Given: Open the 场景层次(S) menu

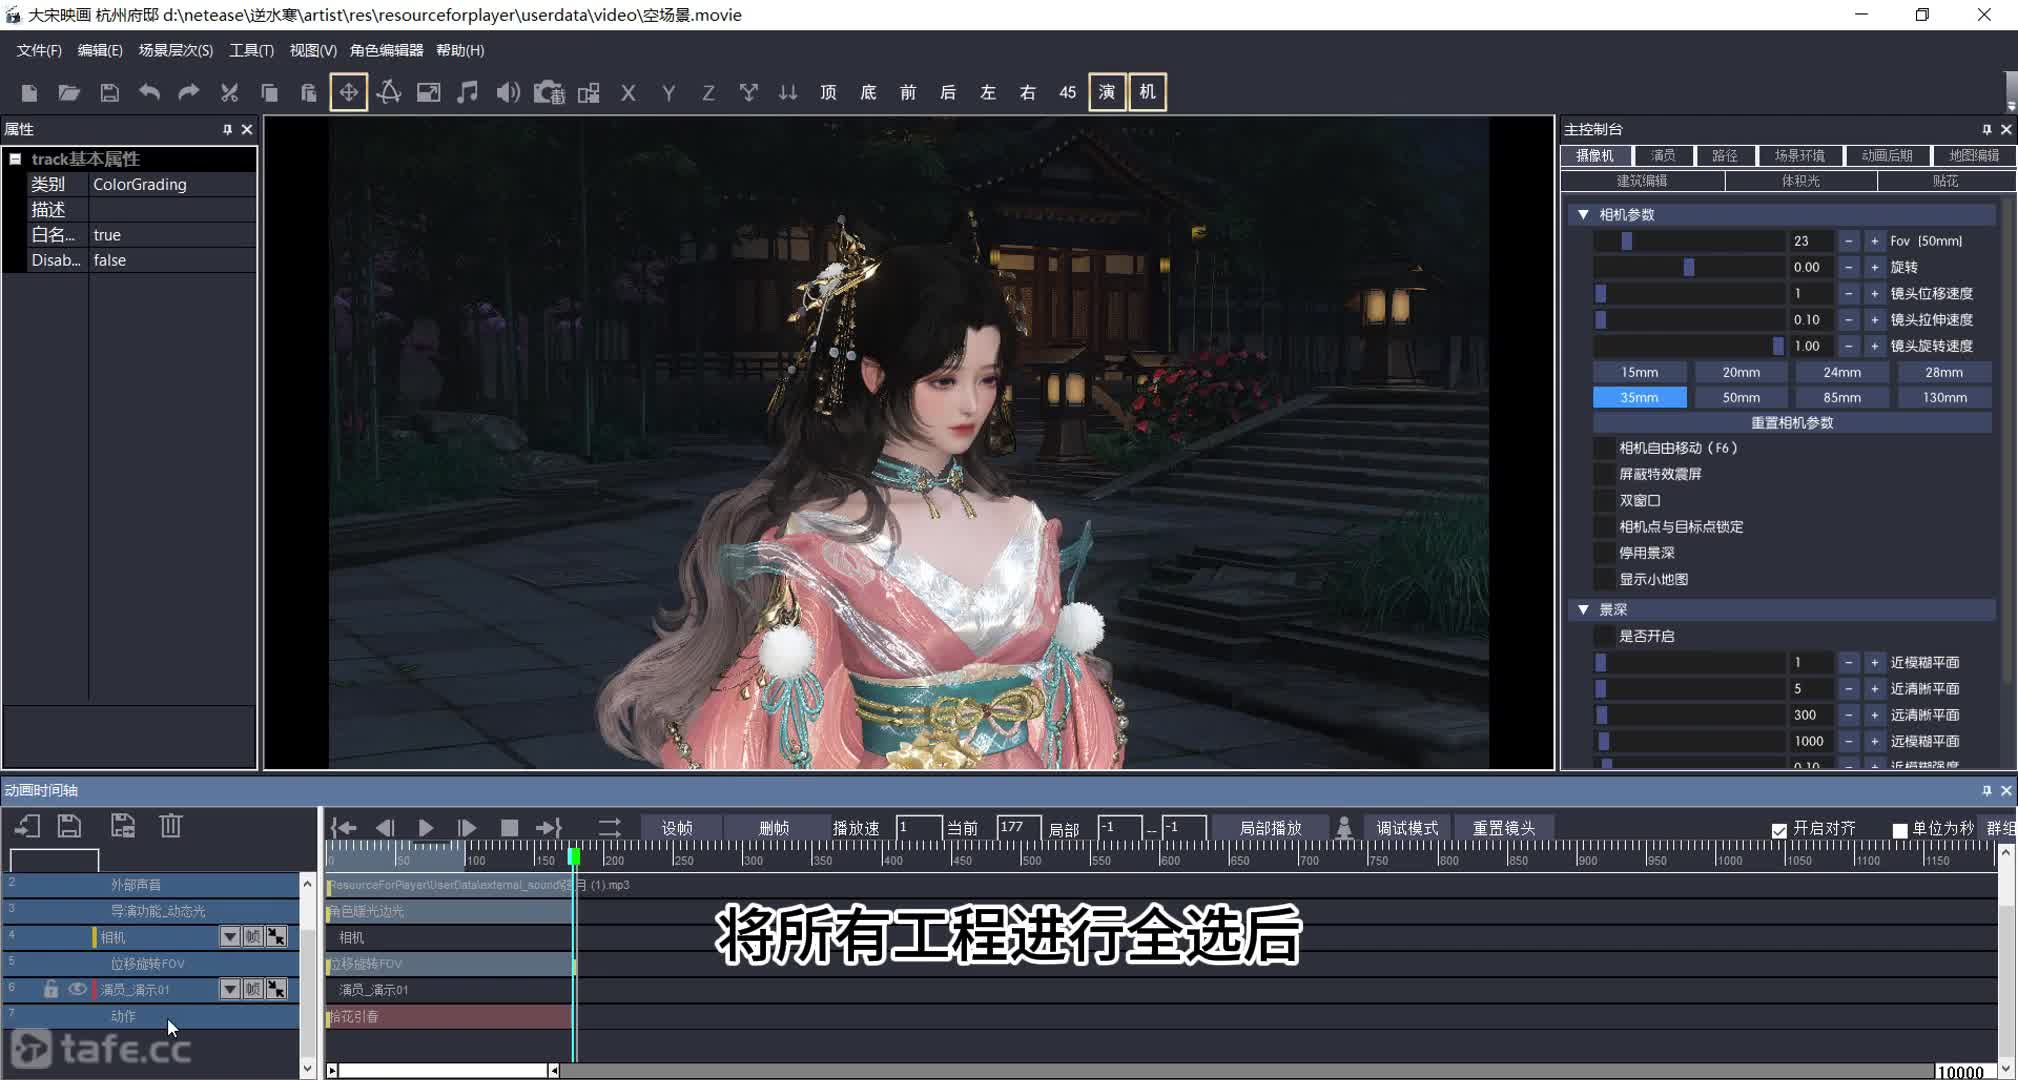Looking at the screenshot, I should 176,50.
